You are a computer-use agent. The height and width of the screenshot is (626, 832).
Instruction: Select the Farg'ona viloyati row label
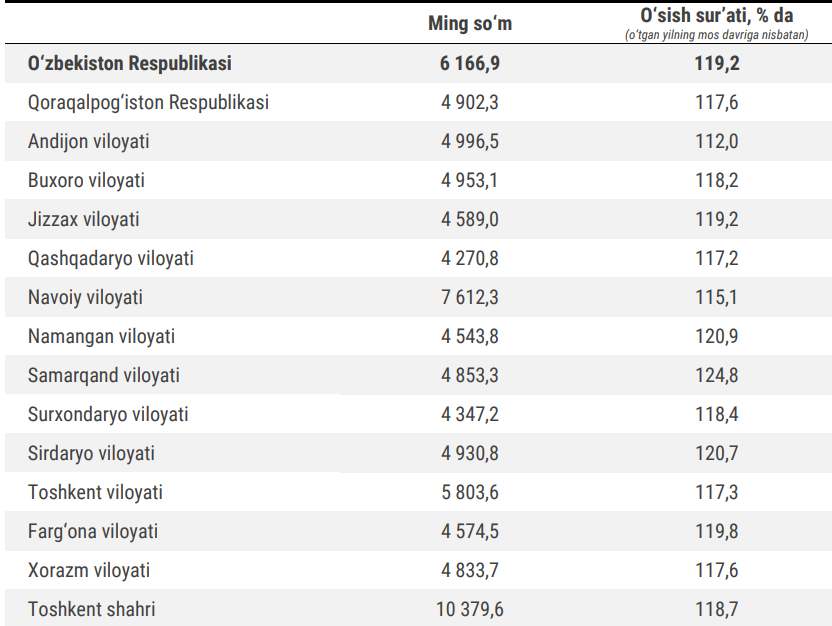[x=93, y=531]
